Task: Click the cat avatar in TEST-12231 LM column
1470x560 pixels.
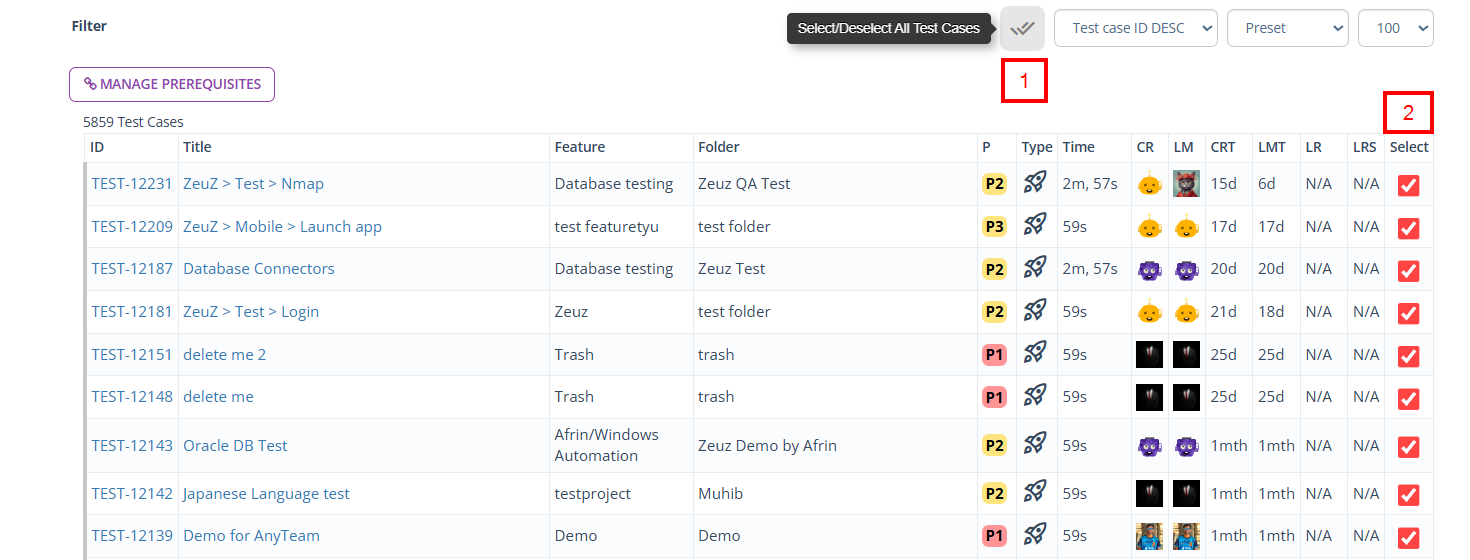Action: pos(1186,184)
